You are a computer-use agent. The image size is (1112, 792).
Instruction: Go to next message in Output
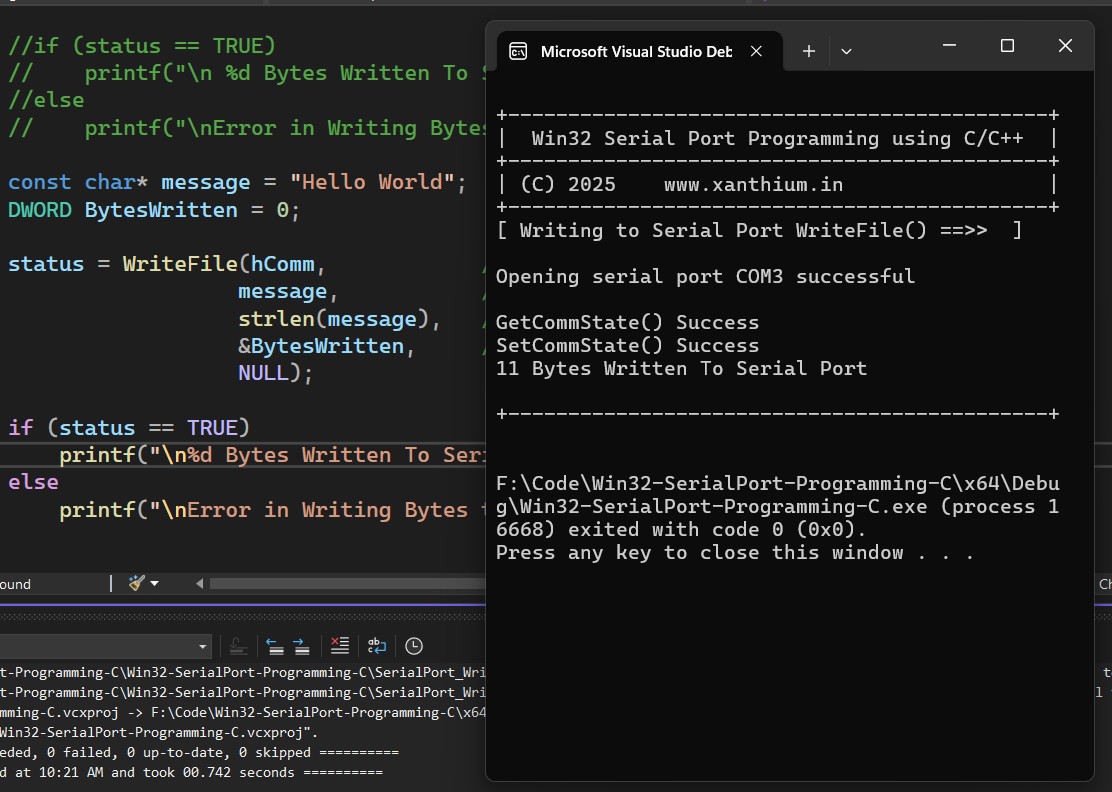pos(301,646)
